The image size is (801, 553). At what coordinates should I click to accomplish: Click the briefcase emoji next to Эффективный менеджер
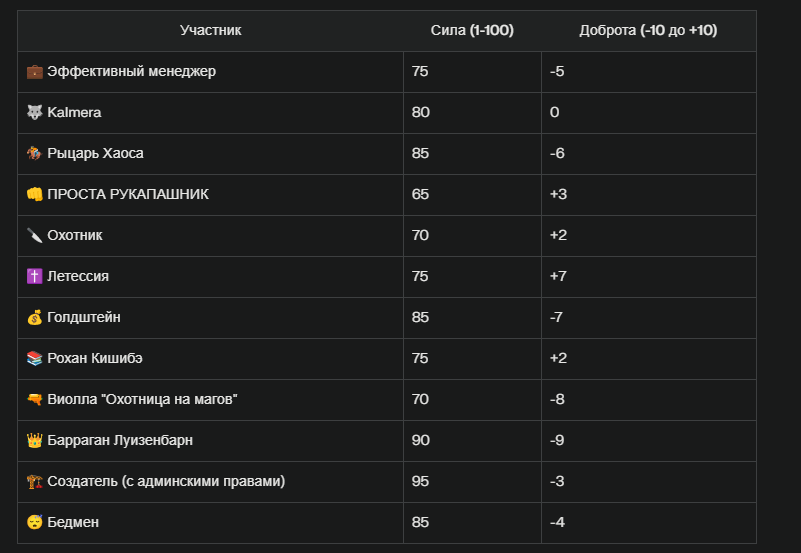point(35,71)
